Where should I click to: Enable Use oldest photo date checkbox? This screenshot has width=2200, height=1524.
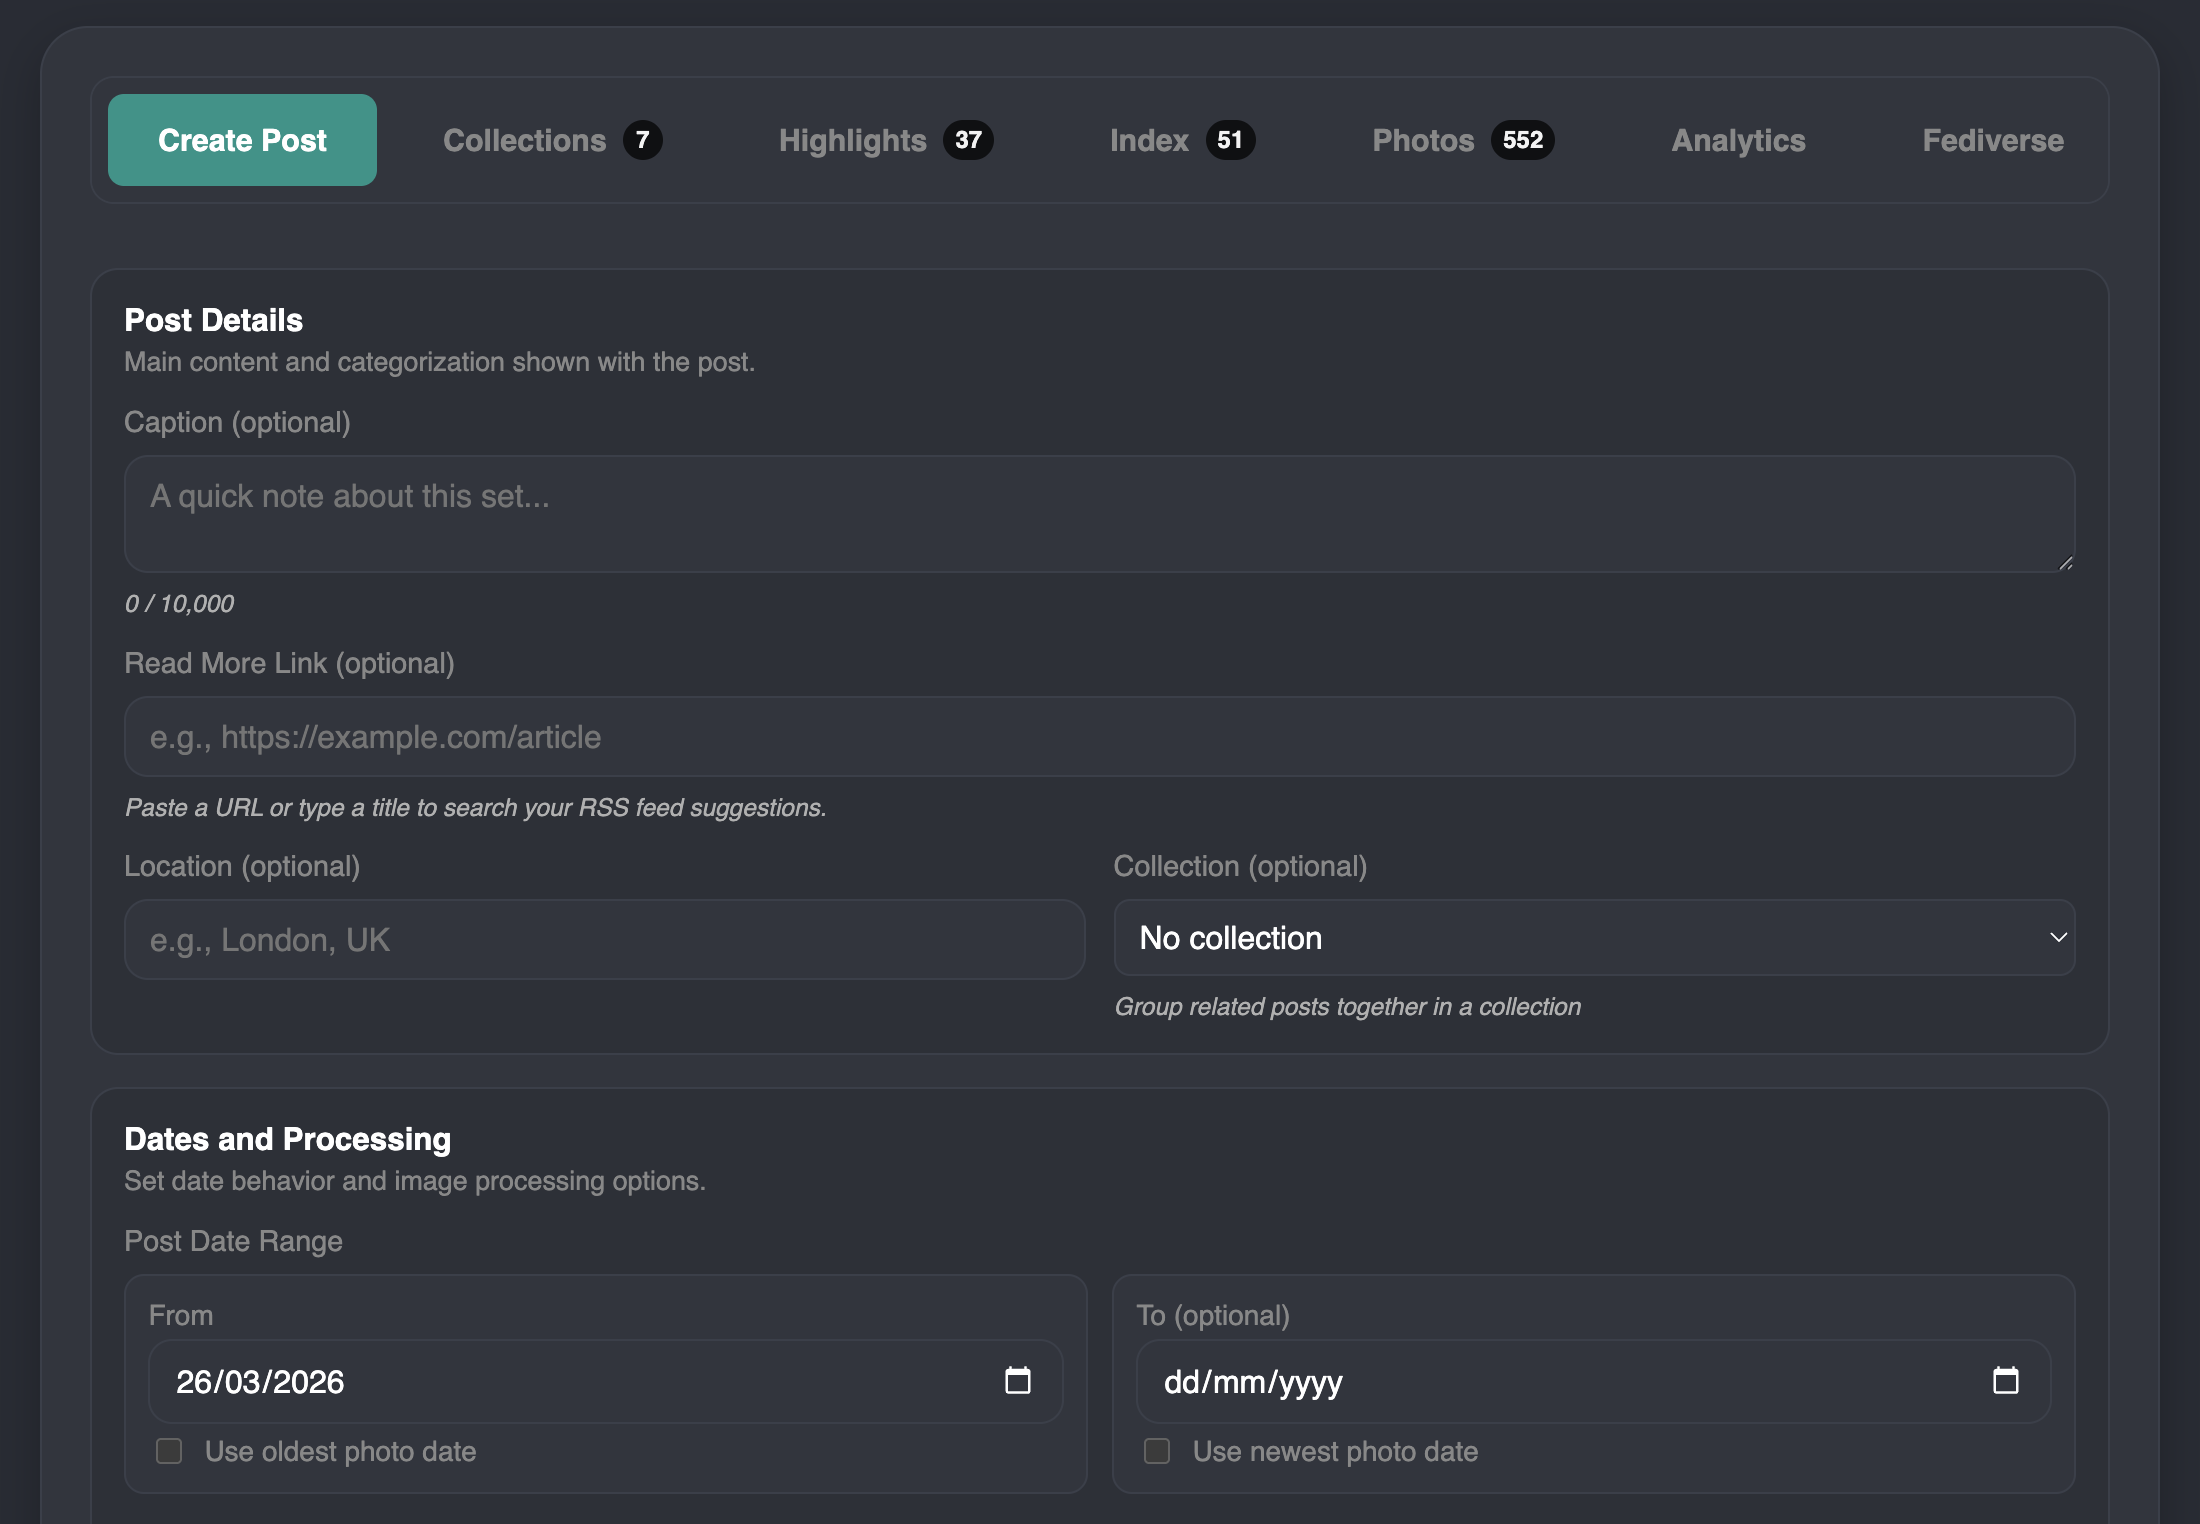[x=169, y=1451]
